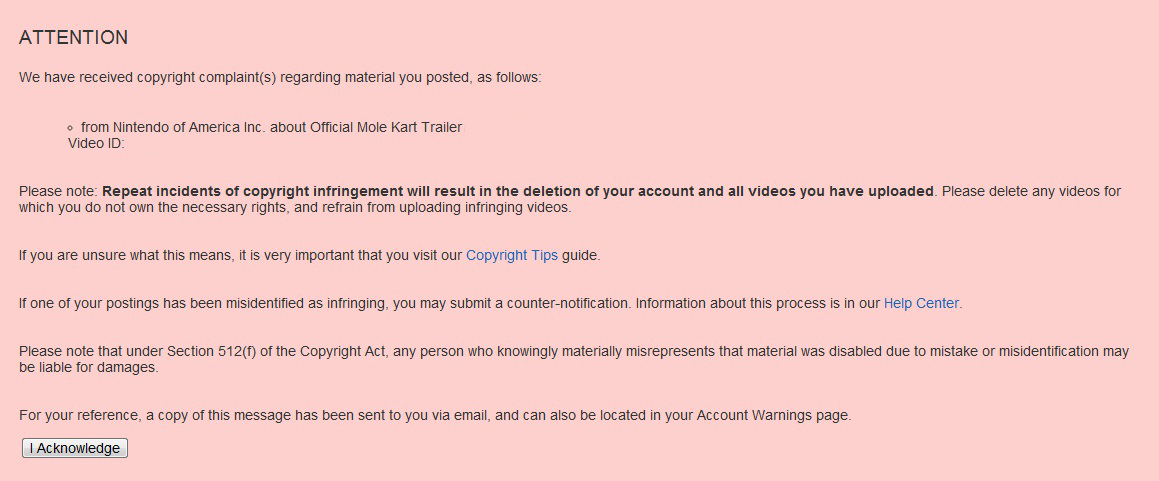Click the ATTENTION heading
Screen dimensions: 1159x481
pos(73,38)
